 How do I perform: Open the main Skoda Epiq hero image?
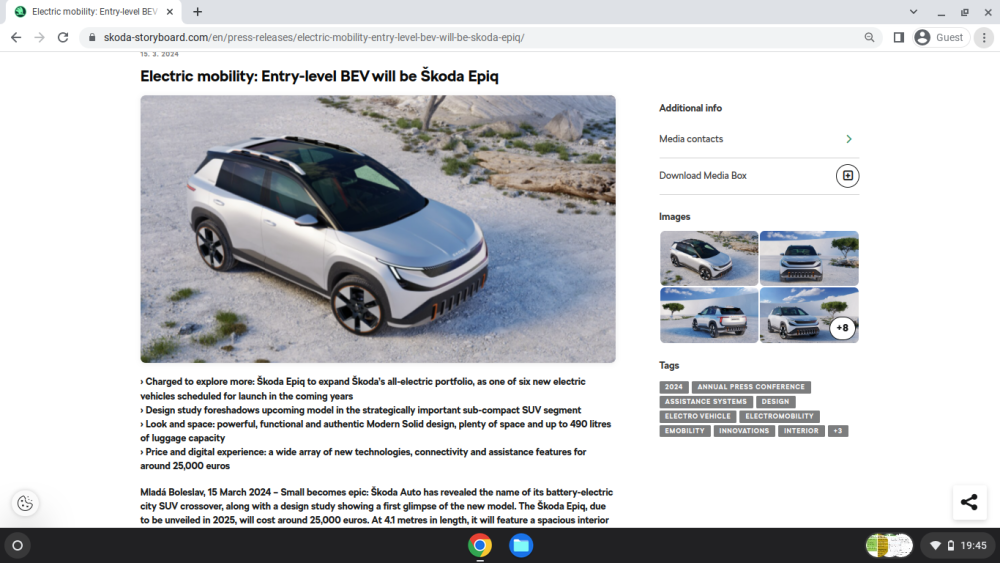tap(378, 229)
